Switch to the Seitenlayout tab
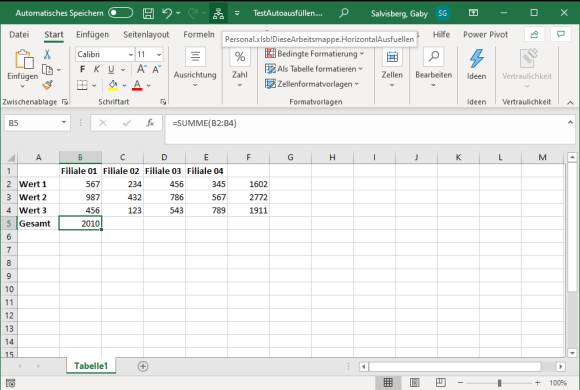 146,35
